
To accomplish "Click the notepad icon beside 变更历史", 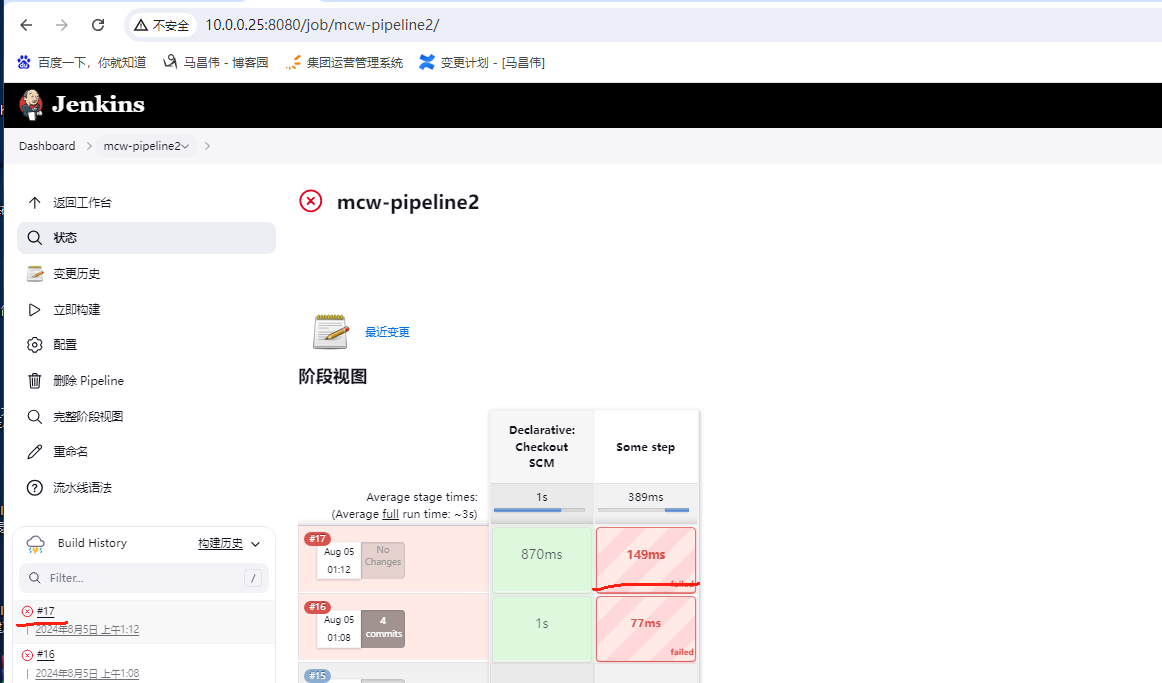I will [34, 273].
